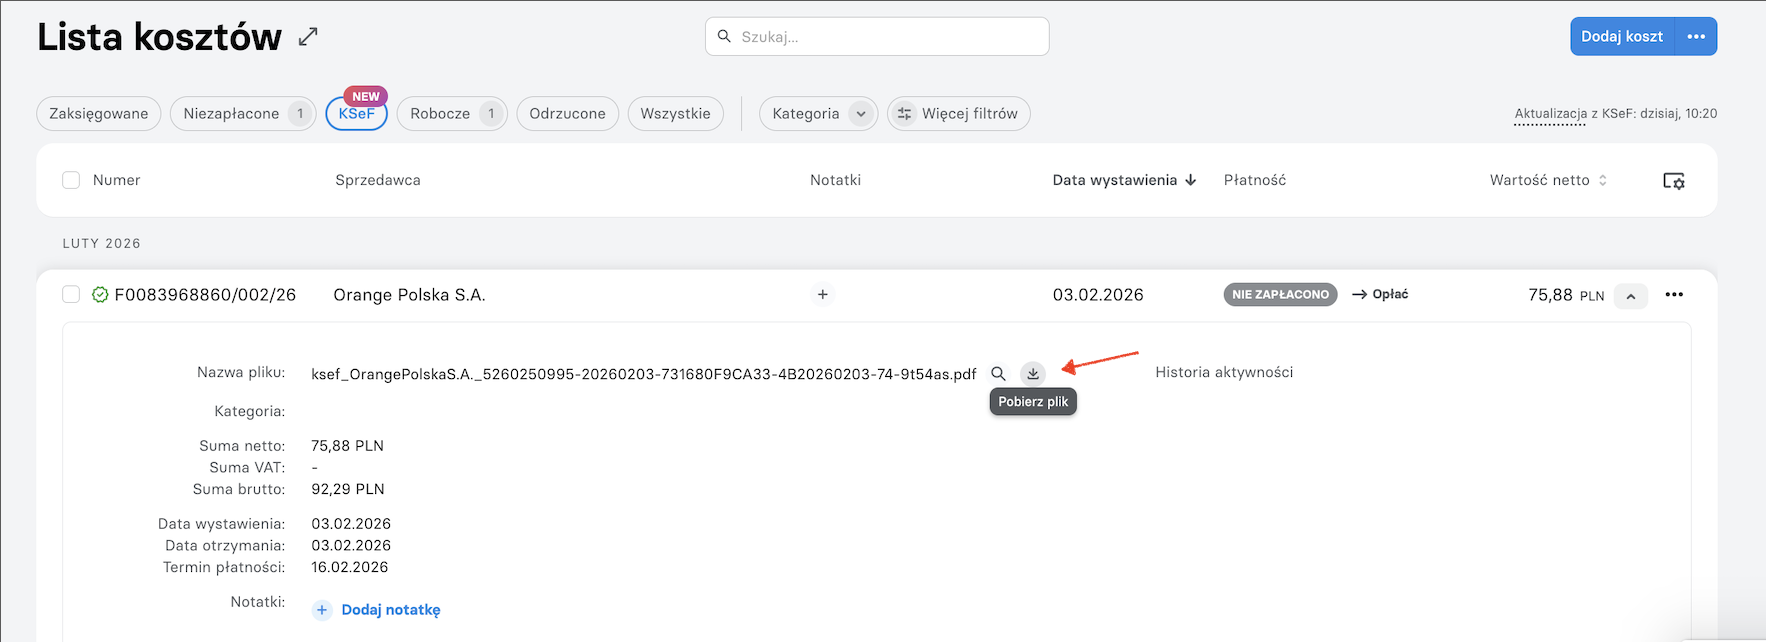Sort by Wartość netto column

(1548, 180)
